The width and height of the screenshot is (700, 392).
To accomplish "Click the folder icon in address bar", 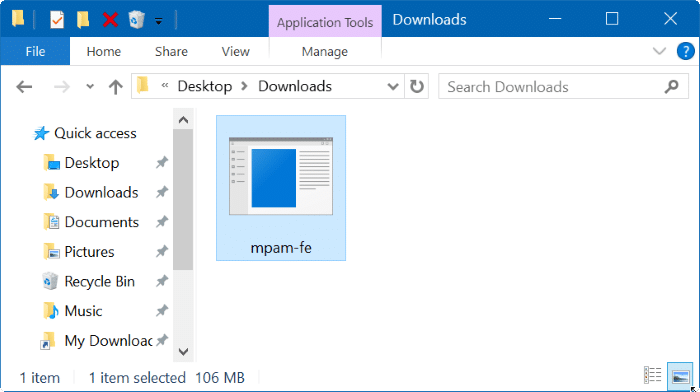I will point(143,85).
